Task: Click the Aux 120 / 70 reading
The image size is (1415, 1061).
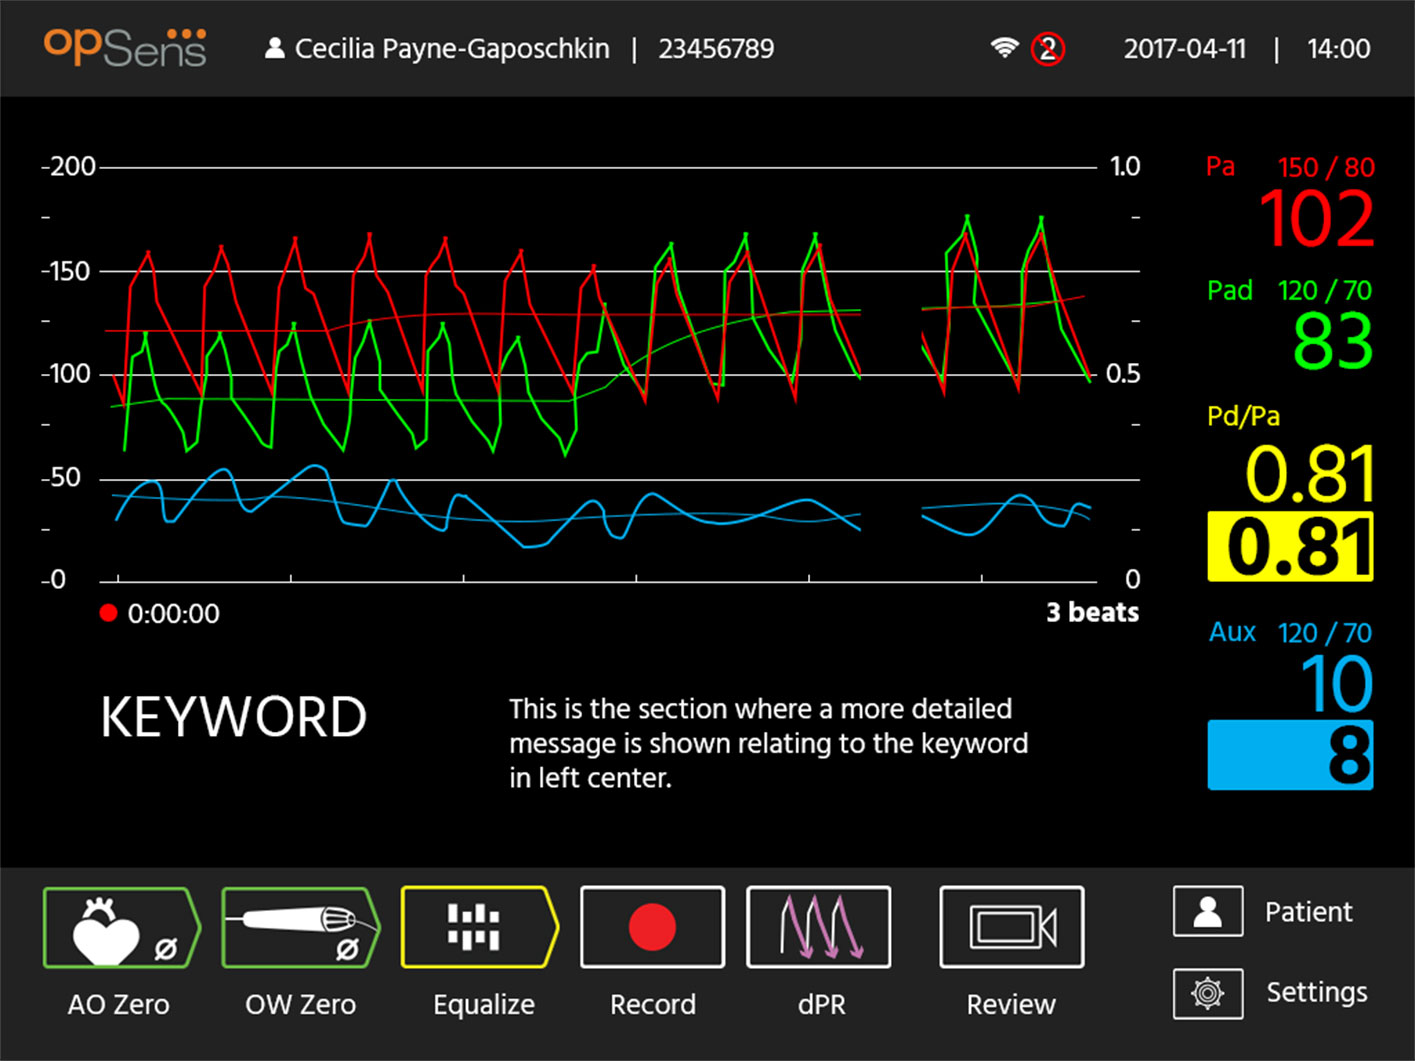Action: pos(1325,633)
